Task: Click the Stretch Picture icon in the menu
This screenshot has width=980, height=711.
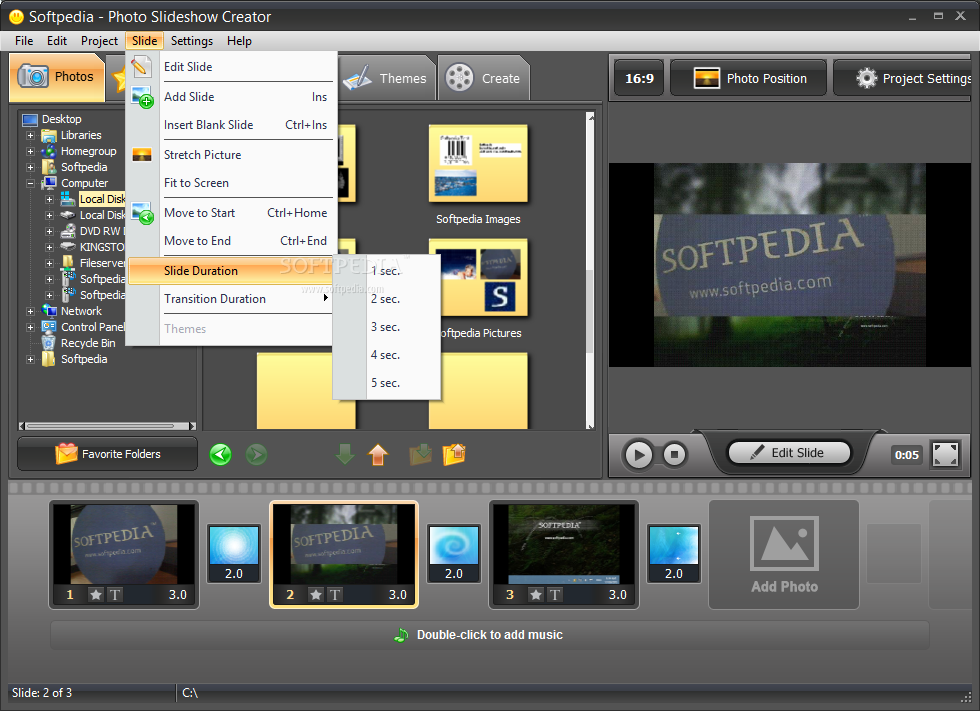Action: tap(142, 154)
